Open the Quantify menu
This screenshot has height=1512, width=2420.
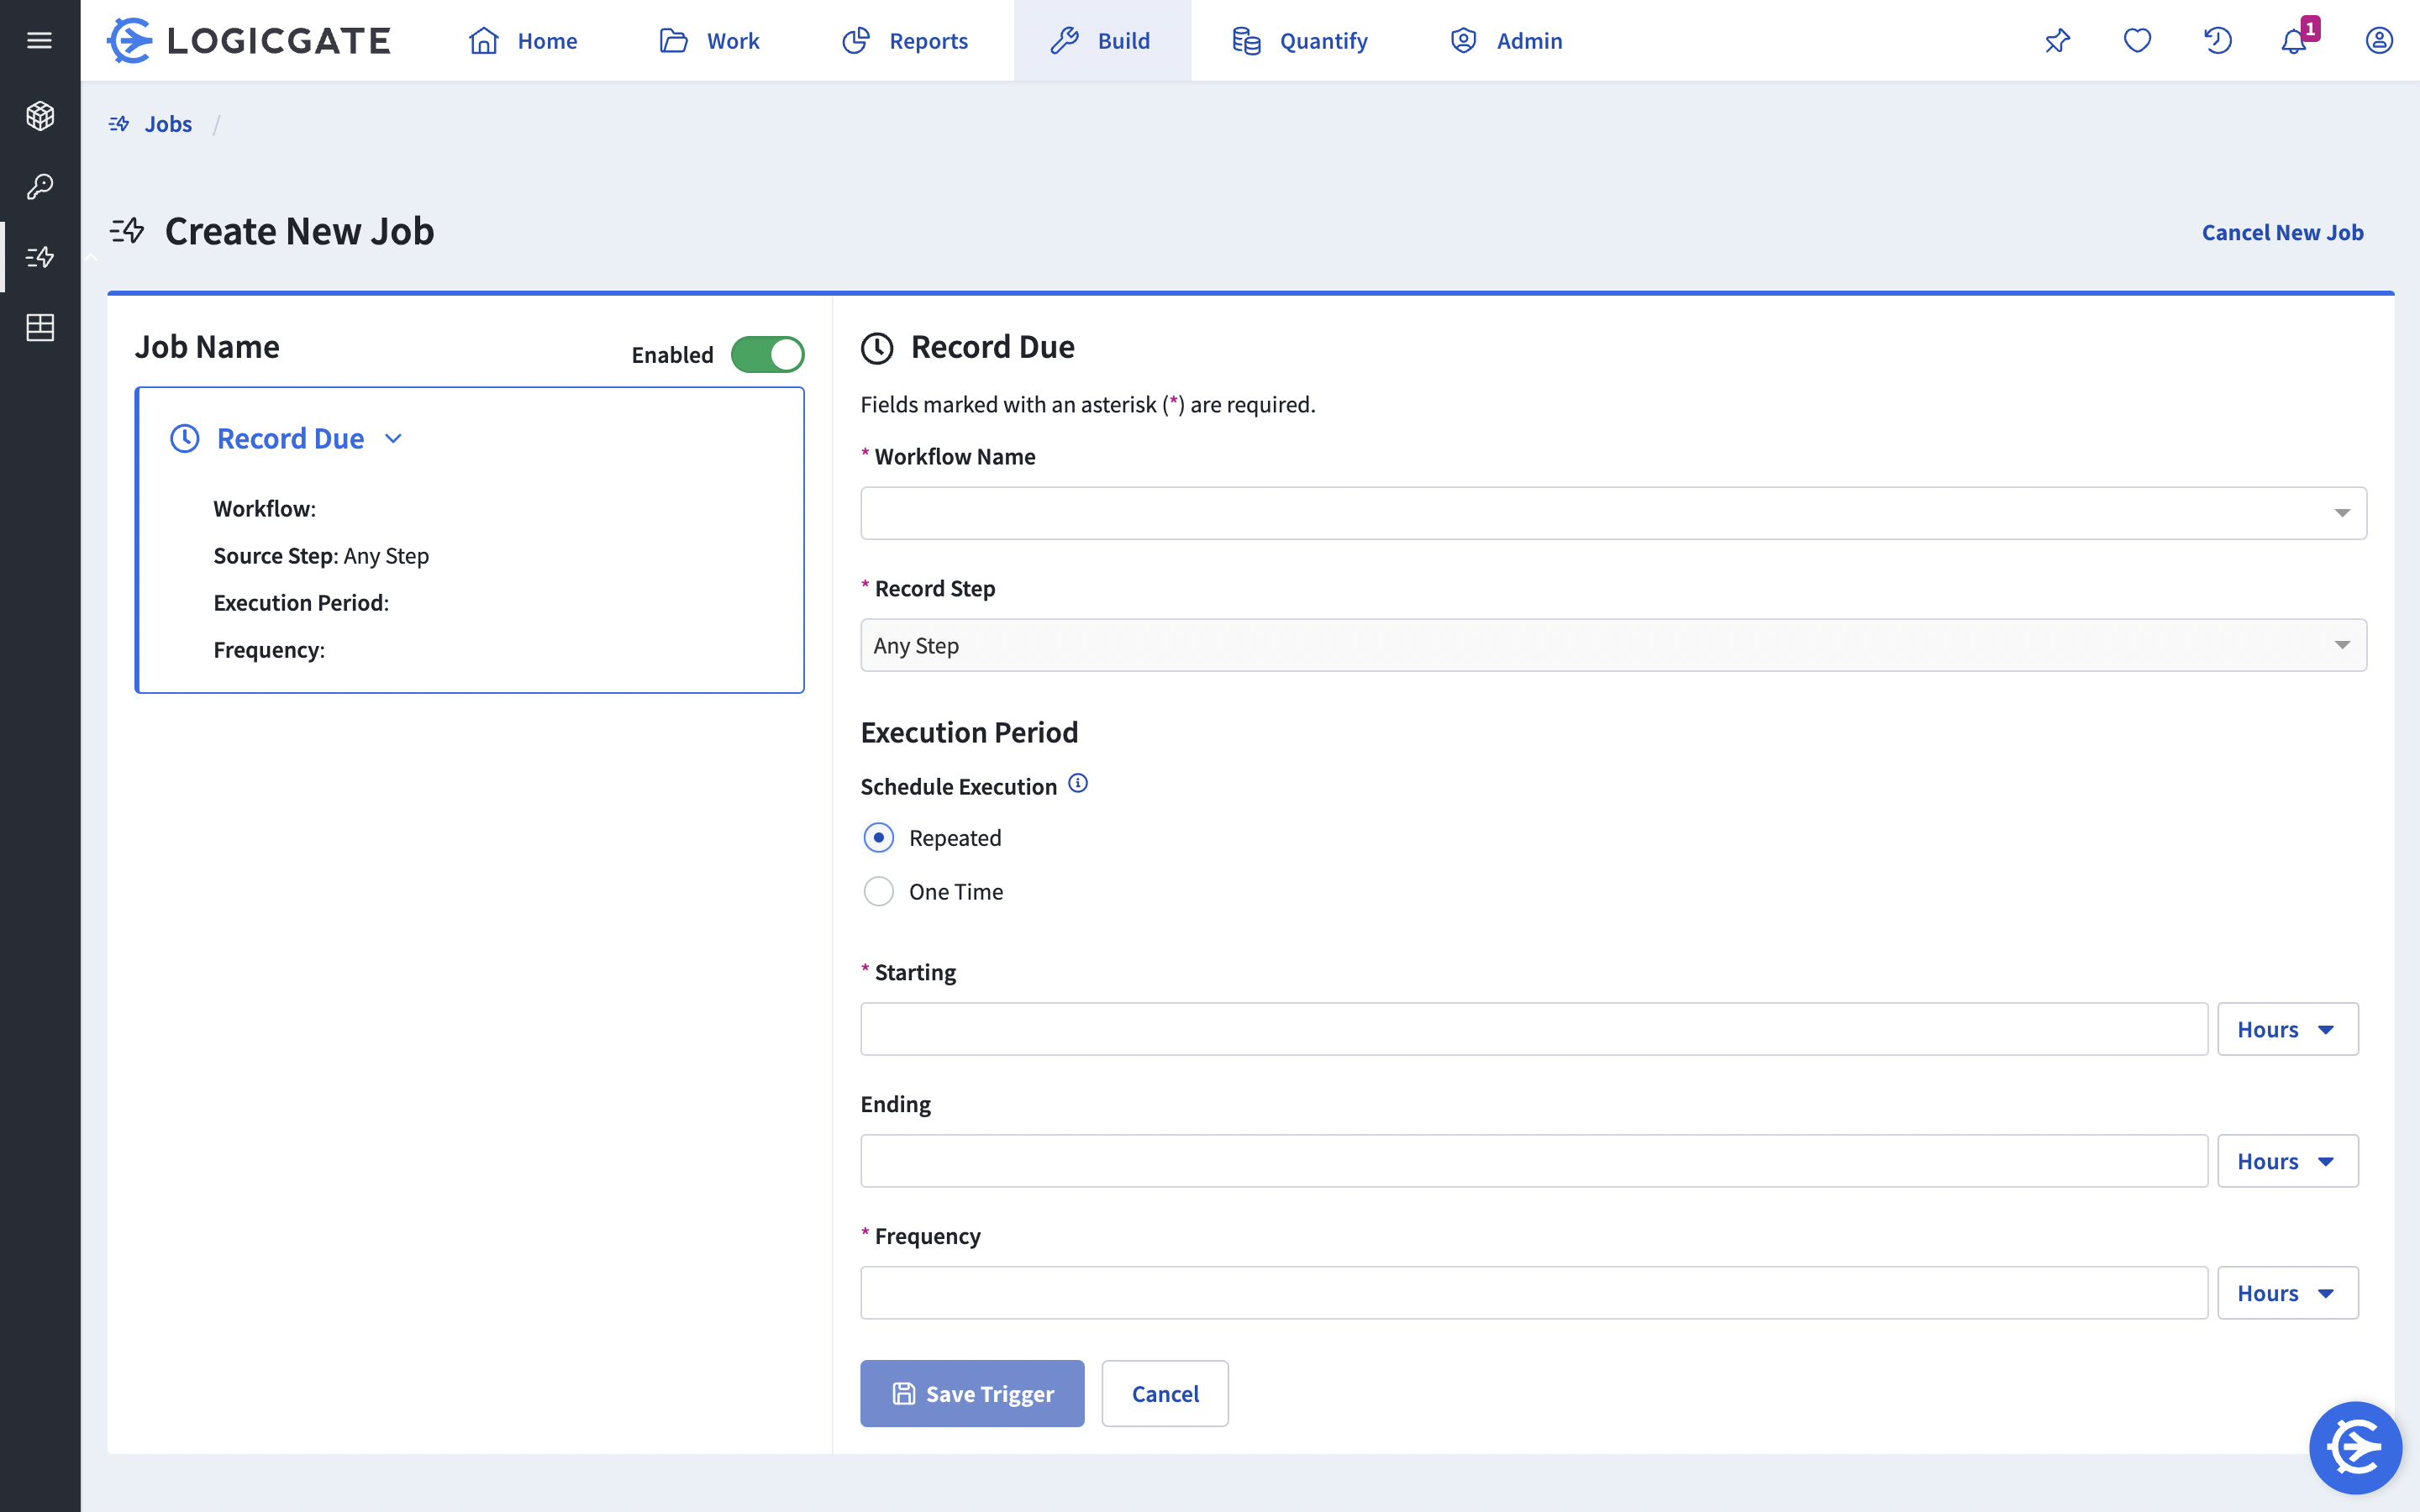(x=1300, y=40)
